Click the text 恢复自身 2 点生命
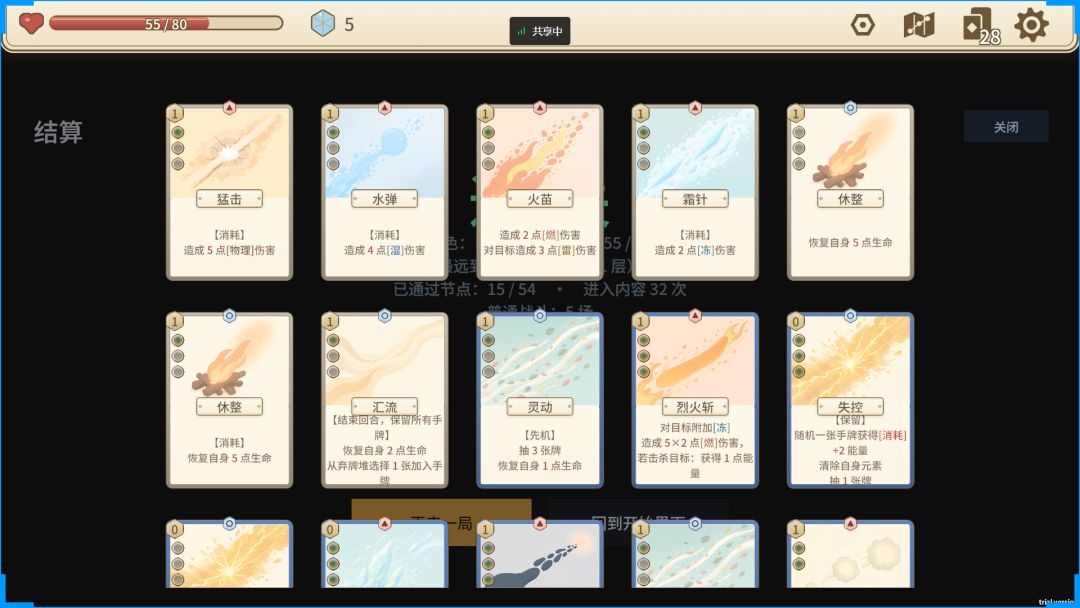Image resolution: width=1080 pixels, height=608 pixels. click(384, 450)
